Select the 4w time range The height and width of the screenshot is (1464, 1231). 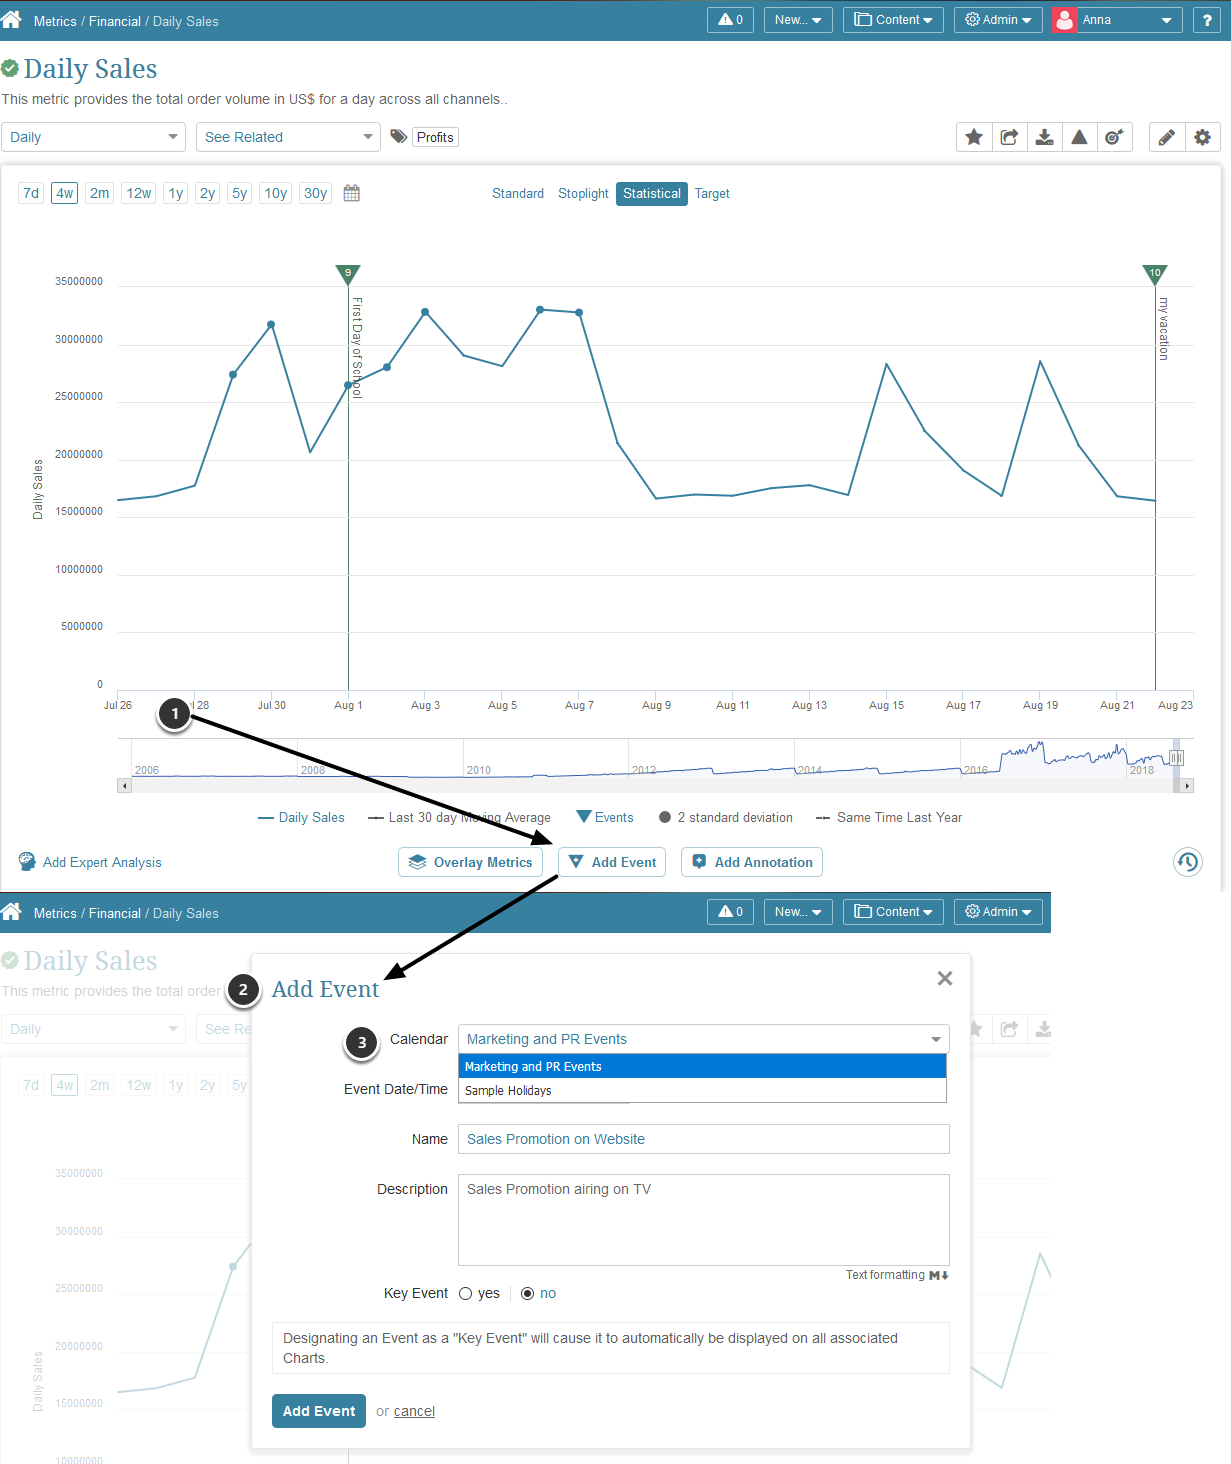pyautogui.click(x=65, y=193)
